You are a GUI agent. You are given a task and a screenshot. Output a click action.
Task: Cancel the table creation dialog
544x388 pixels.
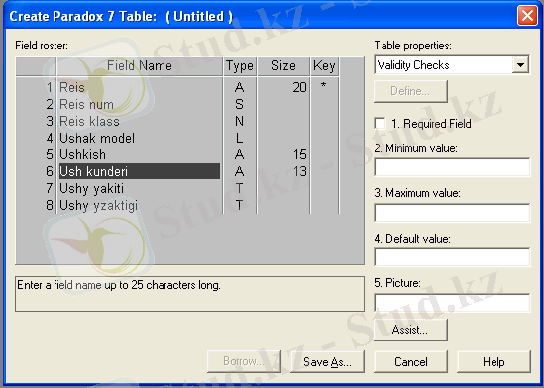click(x=410, y=362)
